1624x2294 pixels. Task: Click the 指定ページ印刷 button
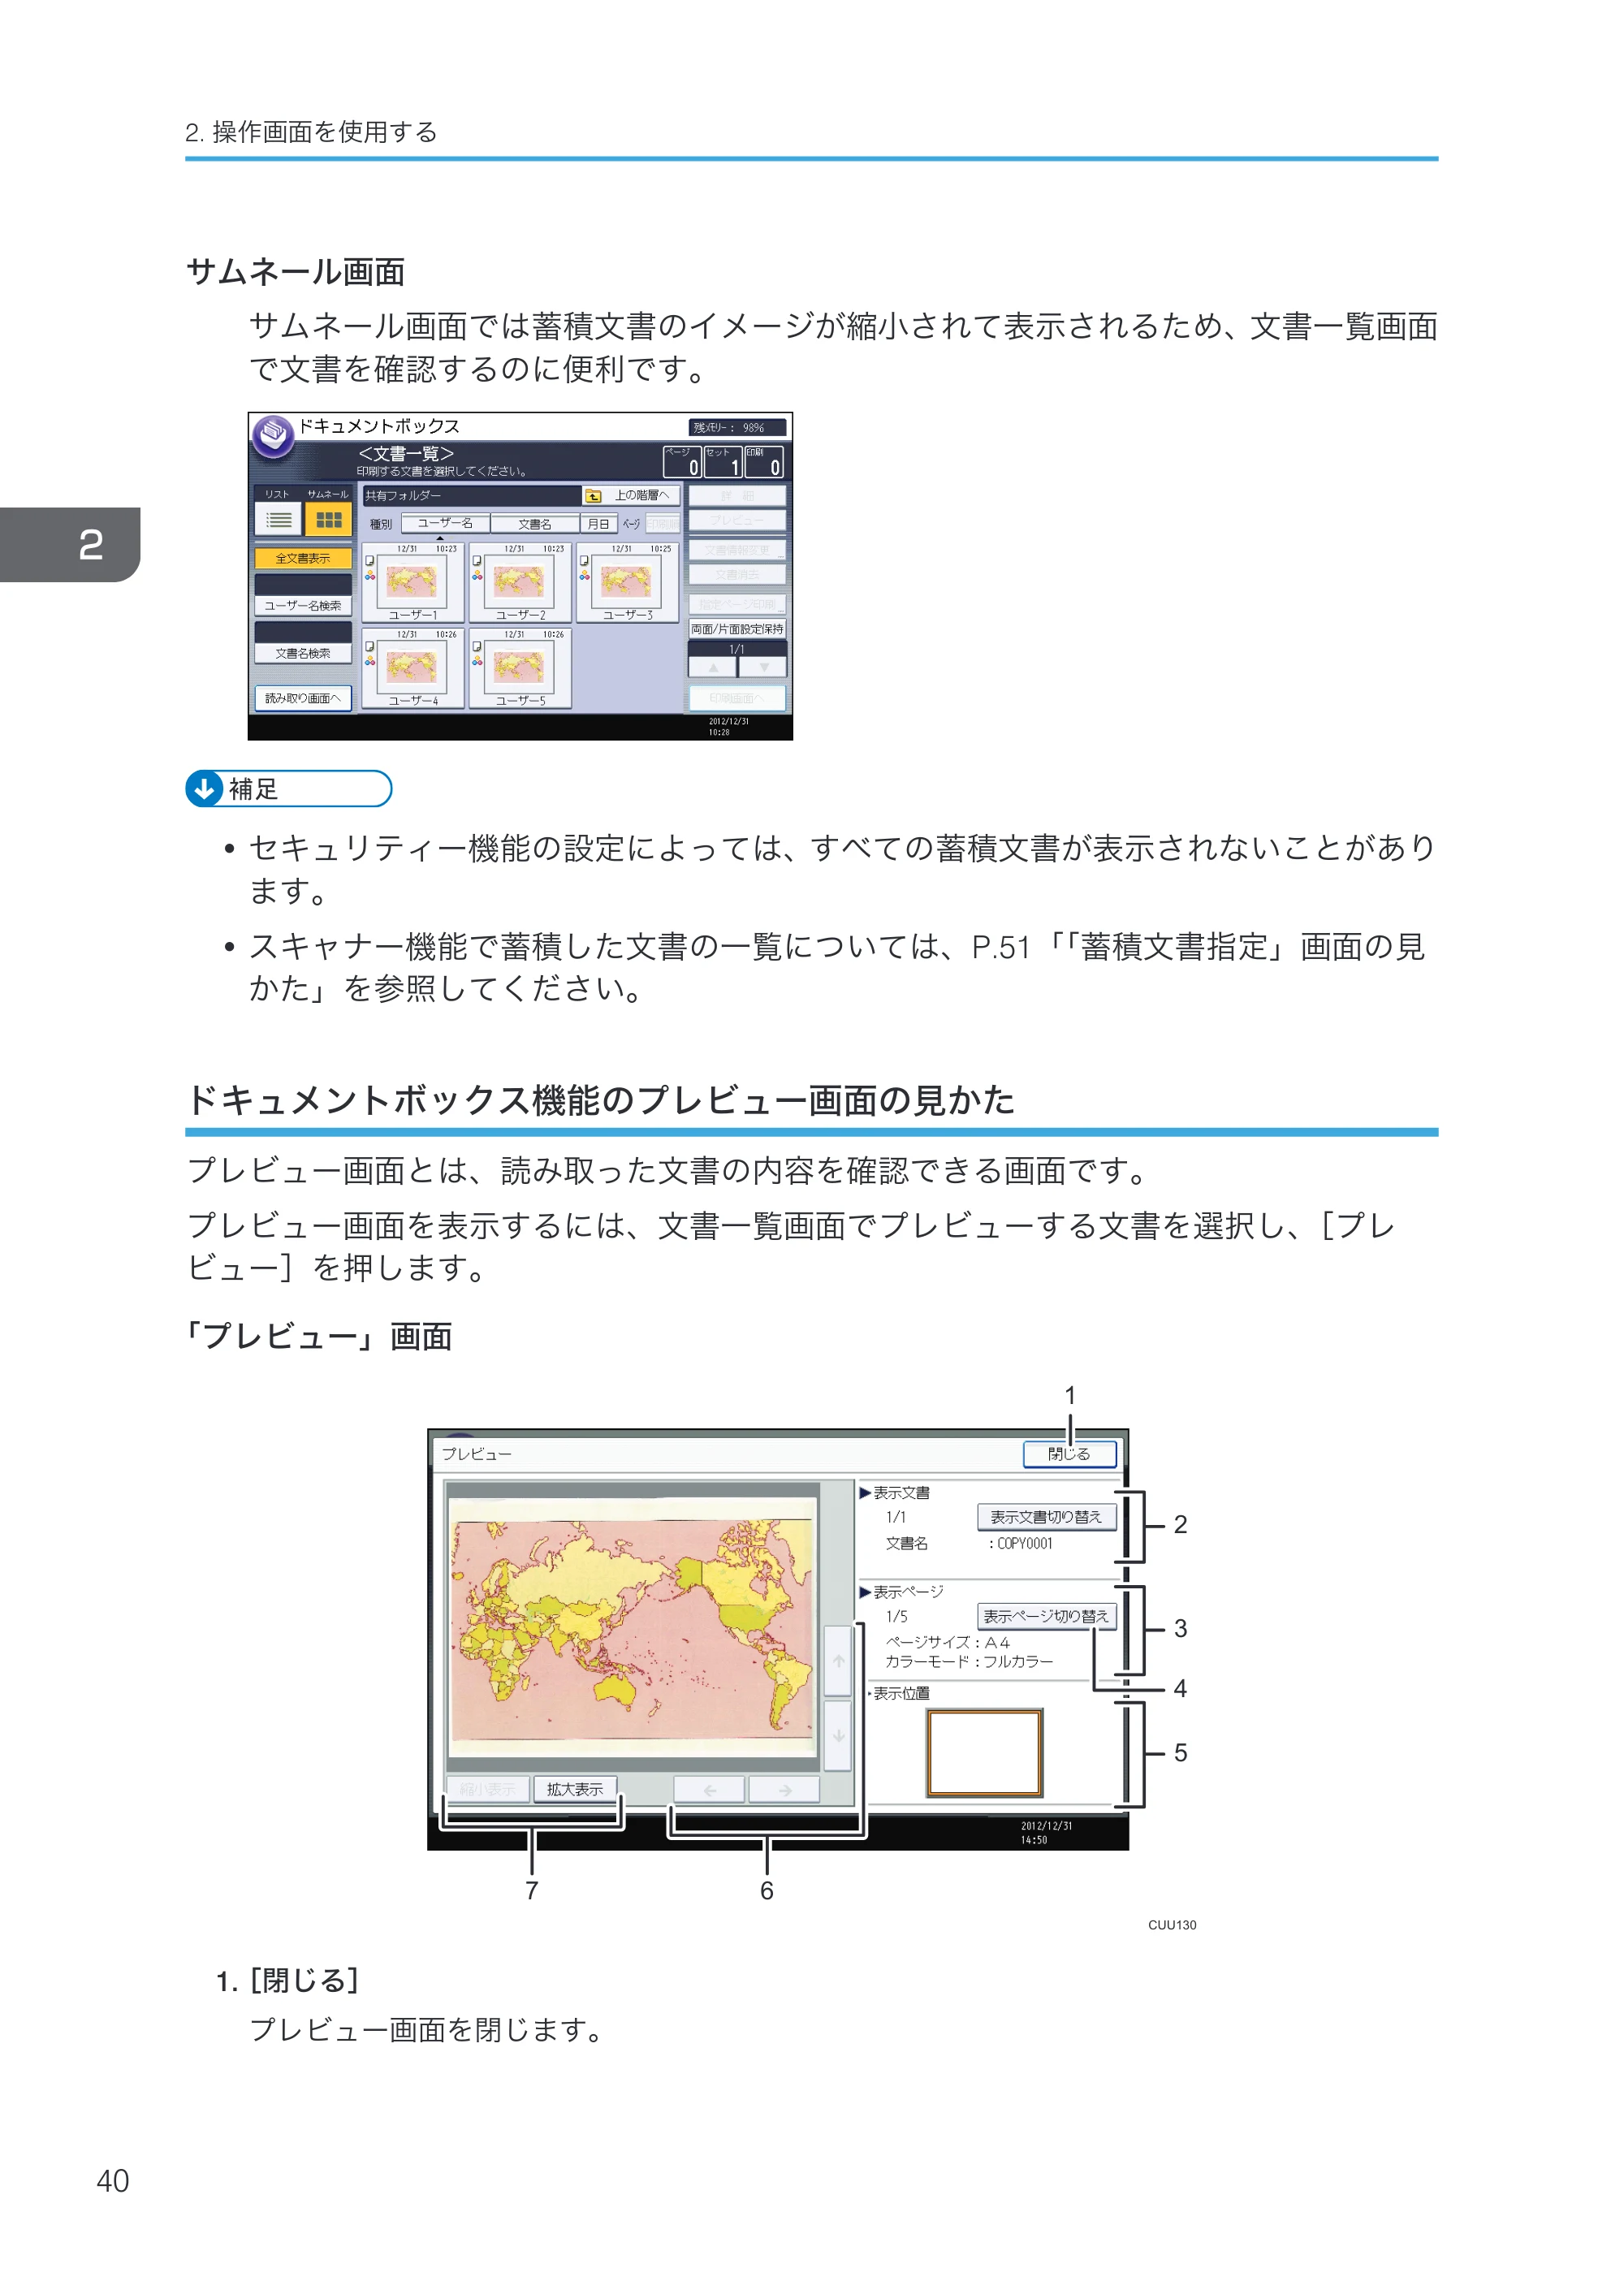pos(737,604)
